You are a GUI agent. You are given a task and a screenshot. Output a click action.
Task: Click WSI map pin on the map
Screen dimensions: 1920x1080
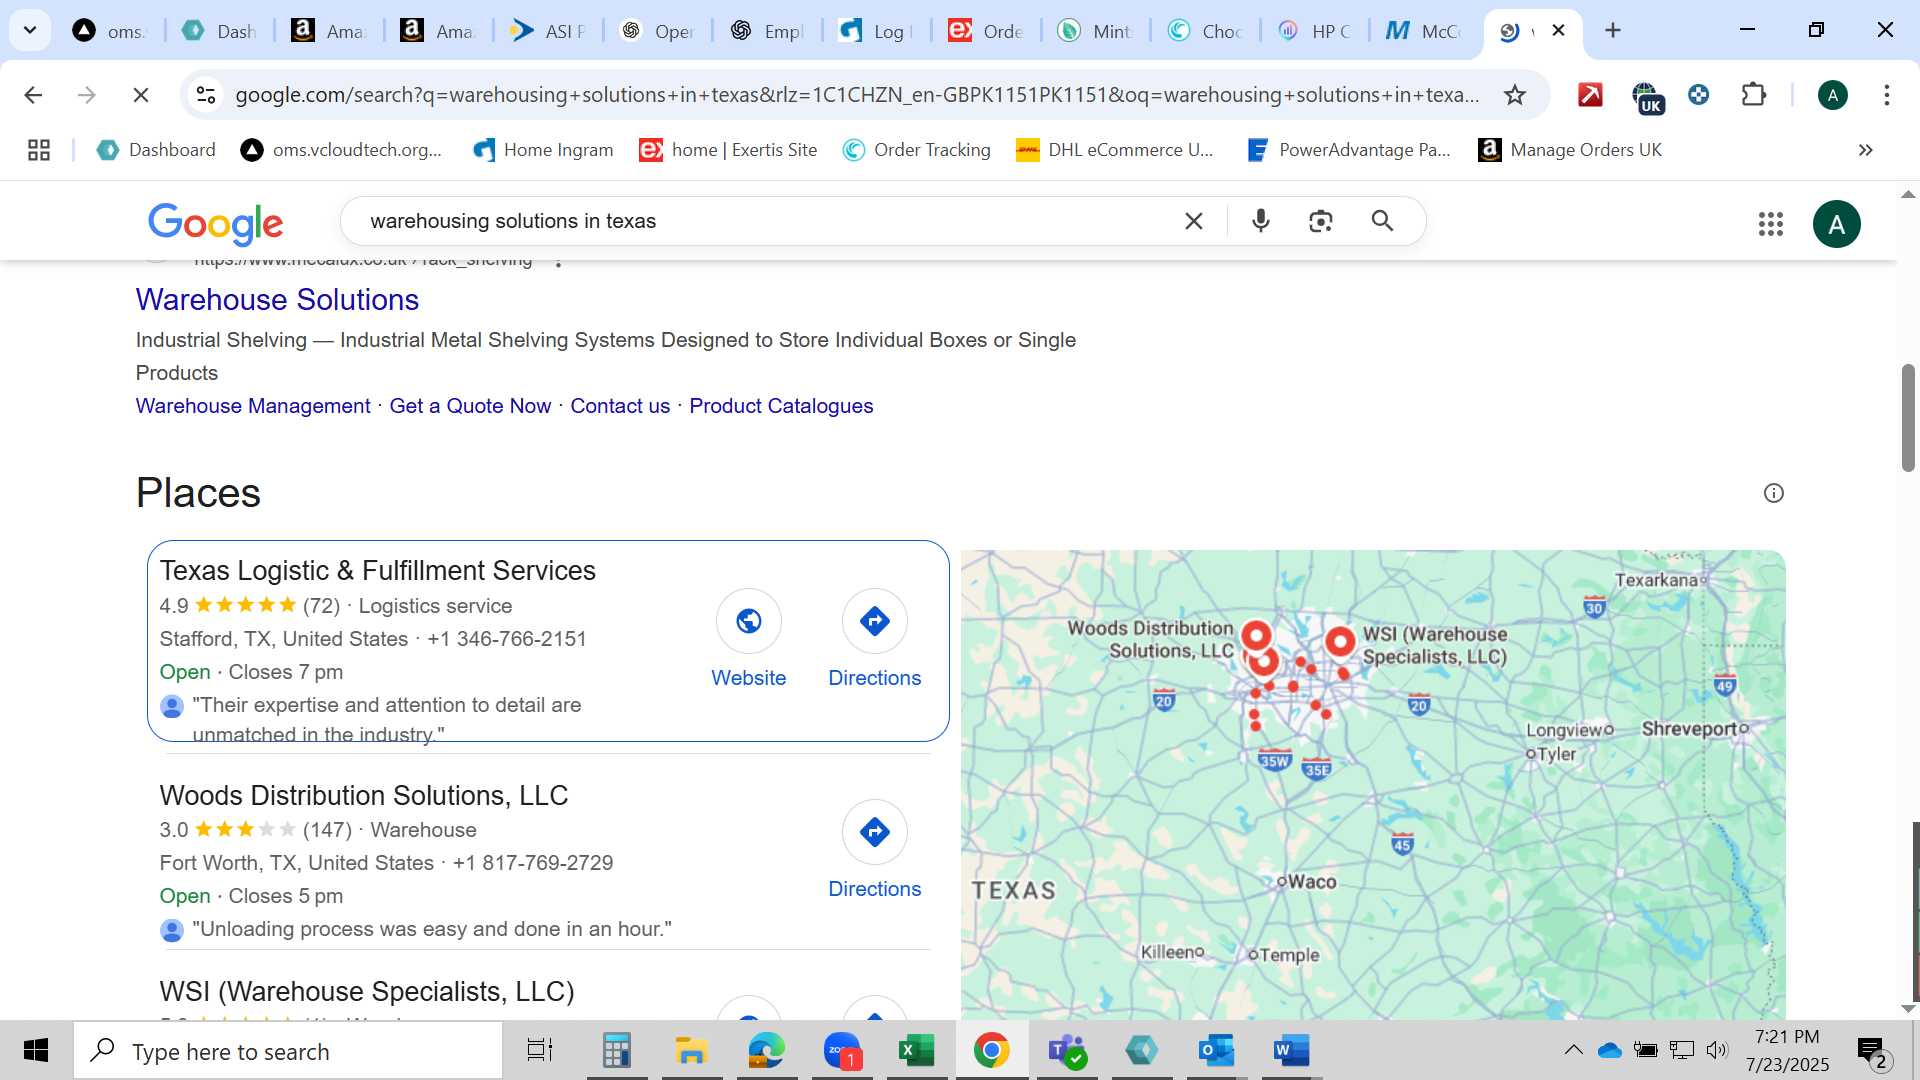[1340, 641]
